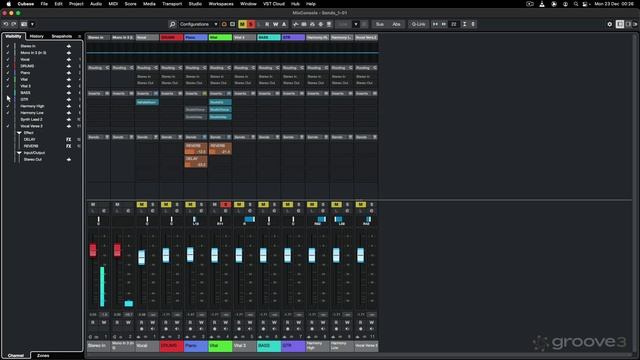Click the red S deactivate-all-solos toolbar button

[251, 24]
